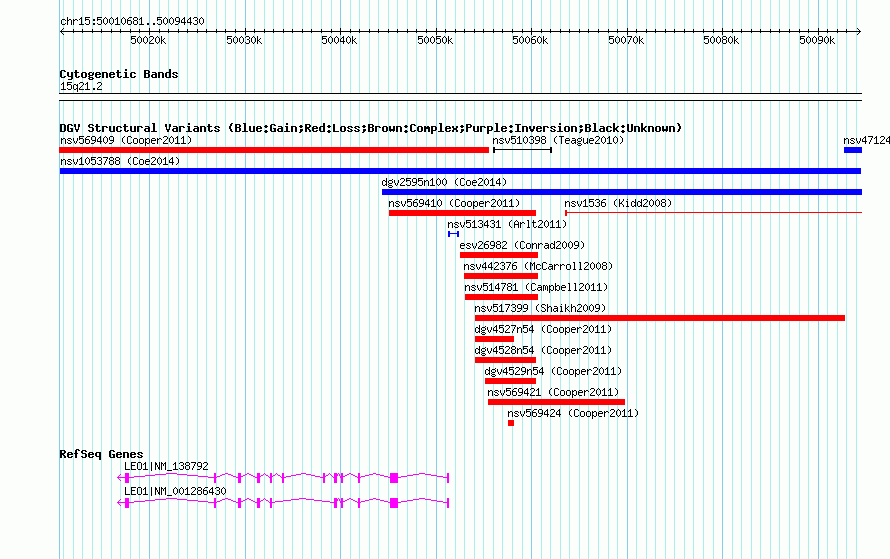
Task: Select the dgv4529n54 (Cooper2011) red bar
Action: point(510,381)
